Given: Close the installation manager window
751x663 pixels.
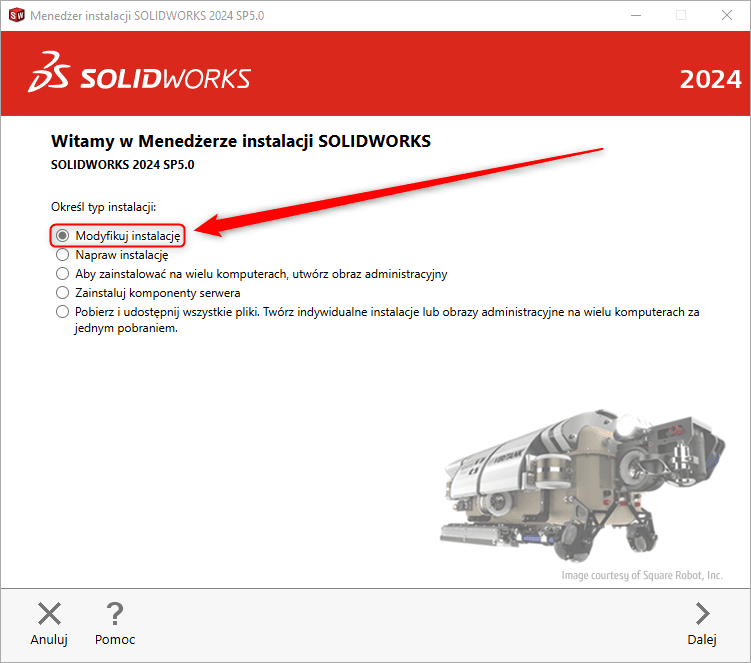Looking at the screenshot, I should [727, 15].
